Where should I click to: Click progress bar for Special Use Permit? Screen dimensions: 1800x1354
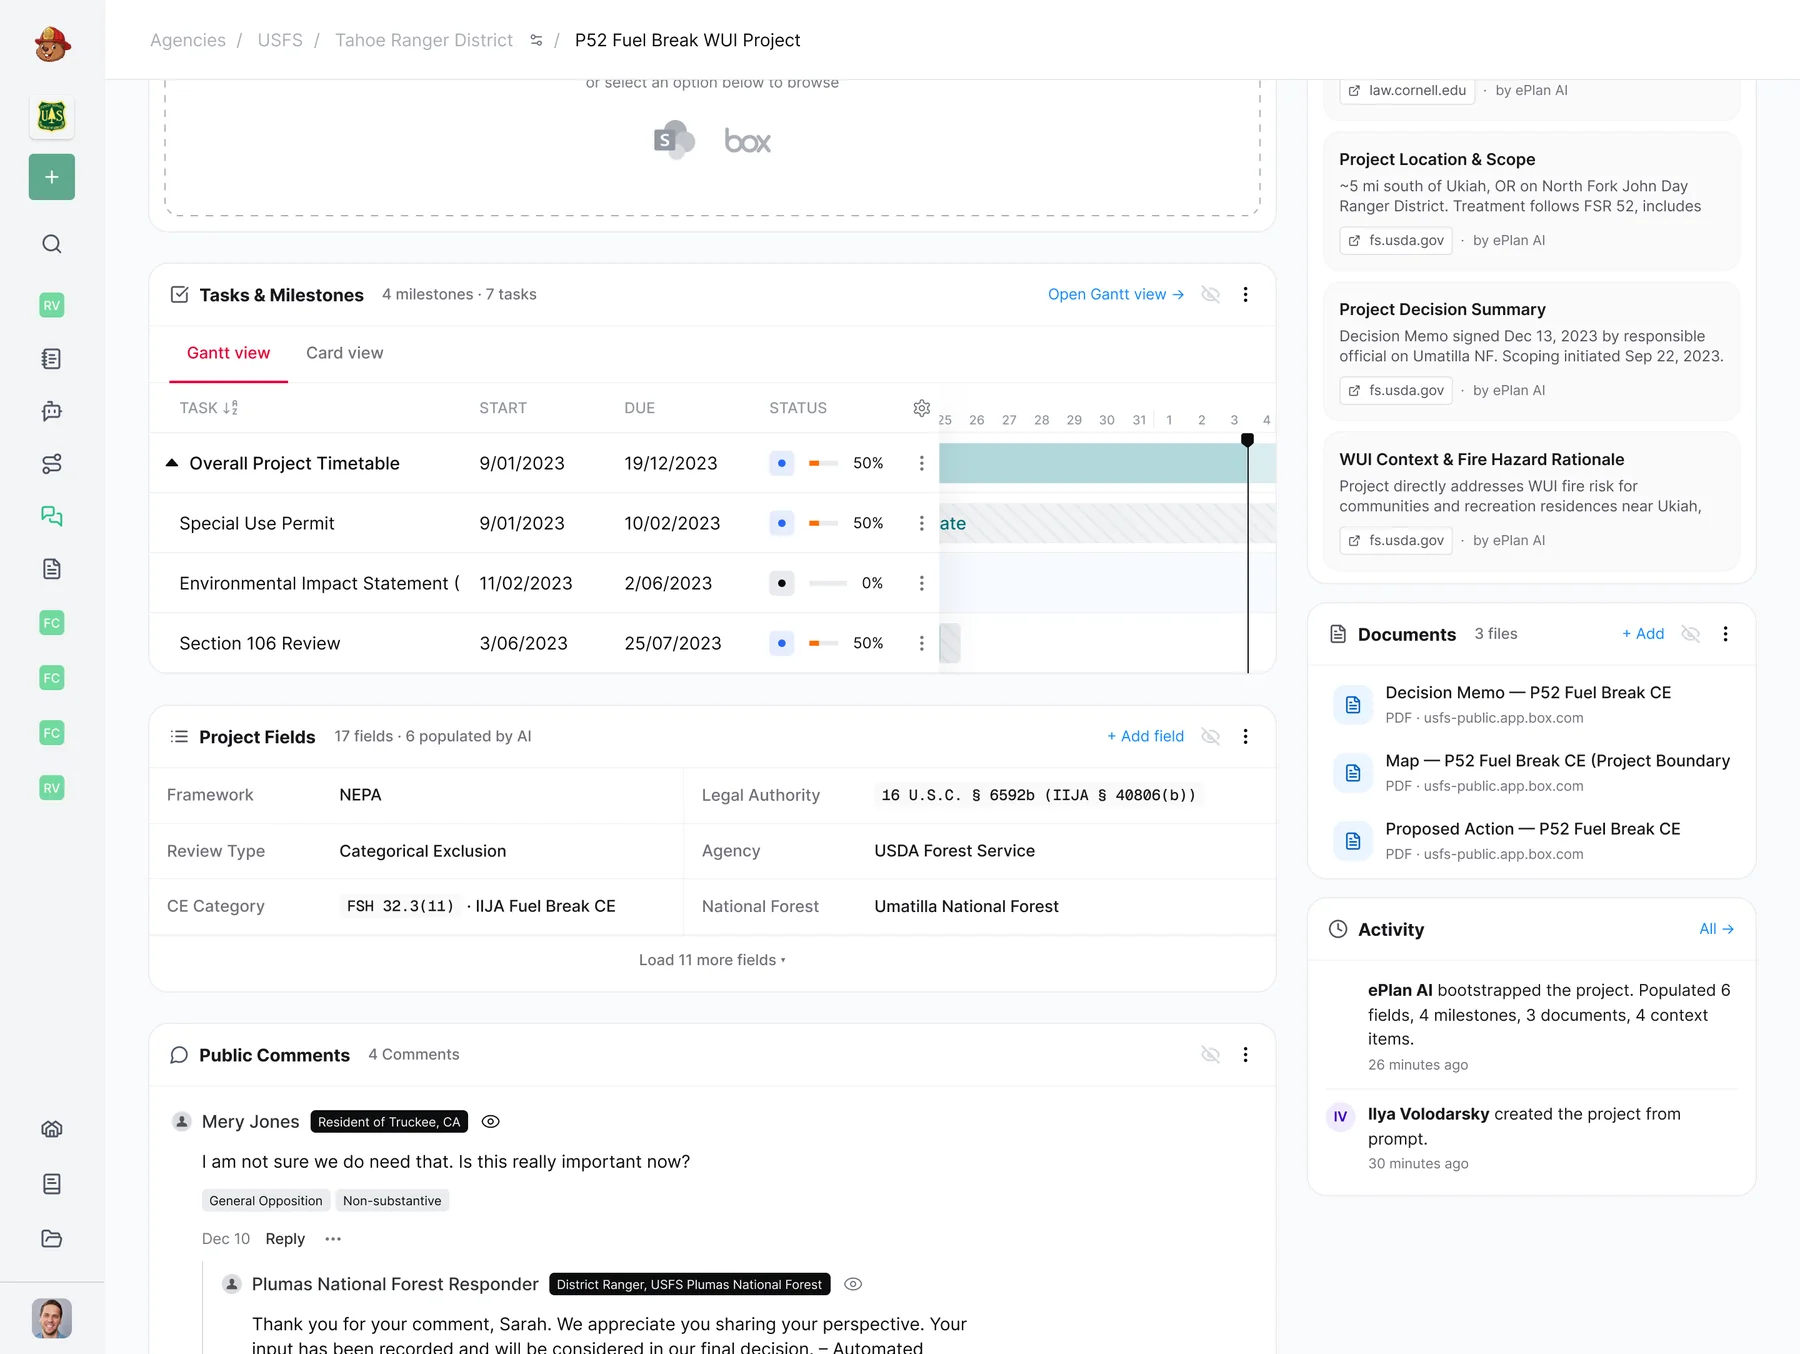[x=824, y=523]
